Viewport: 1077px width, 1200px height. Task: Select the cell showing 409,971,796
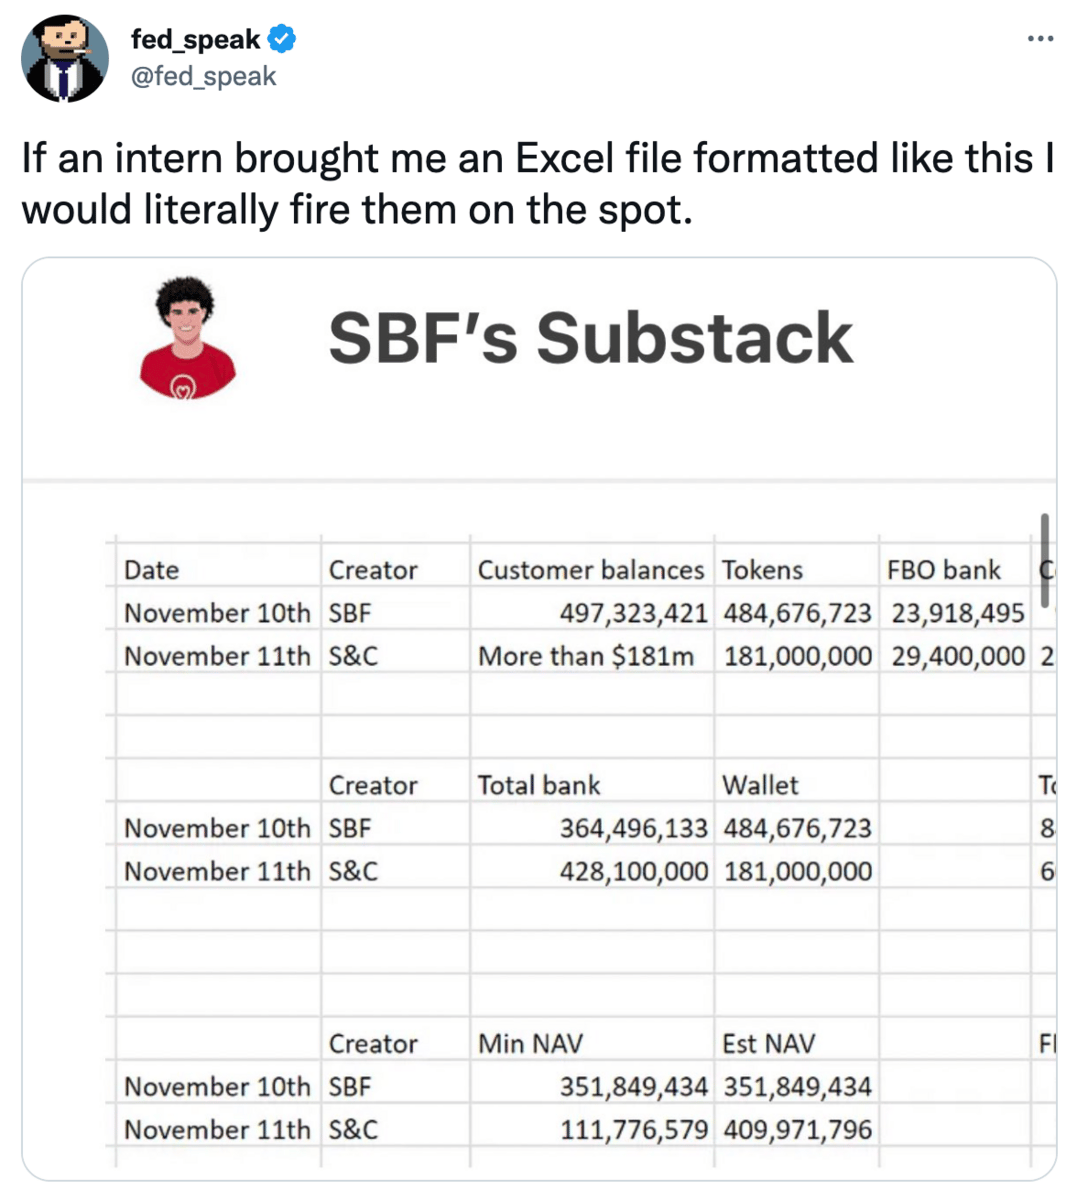click(797, 1129)
